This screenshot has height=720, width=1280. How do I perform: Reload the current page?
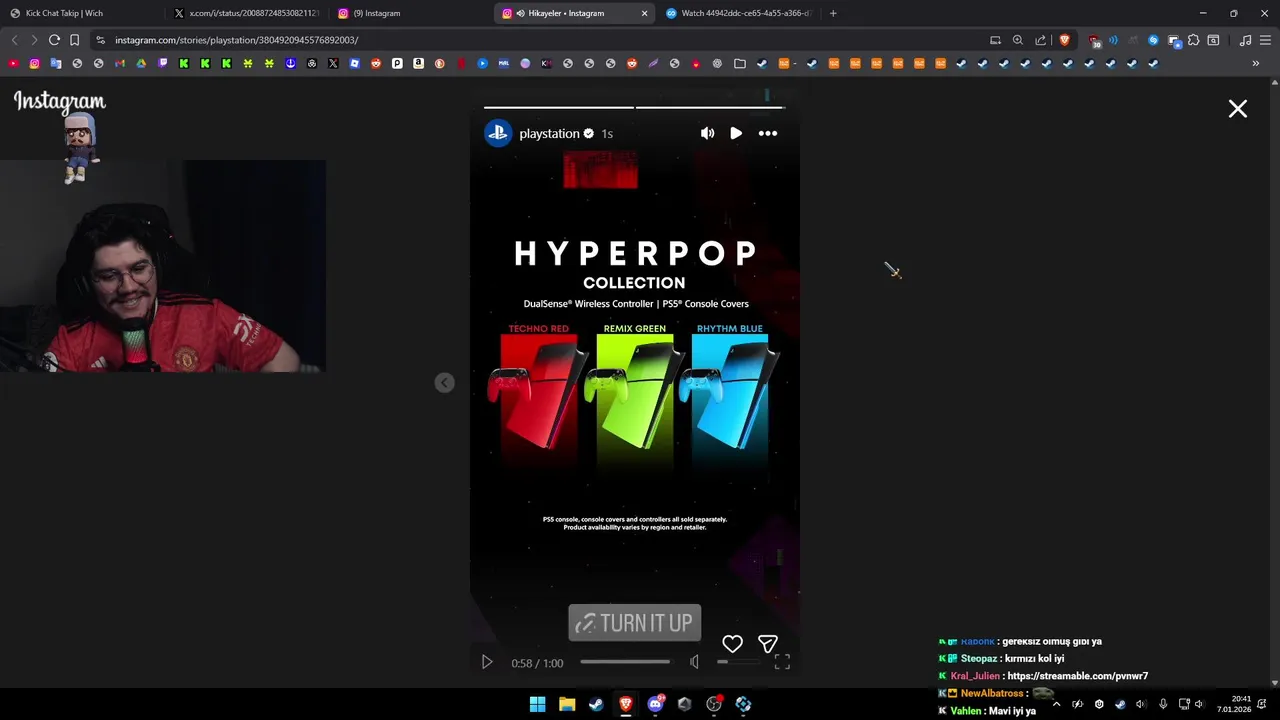[54, 40]
